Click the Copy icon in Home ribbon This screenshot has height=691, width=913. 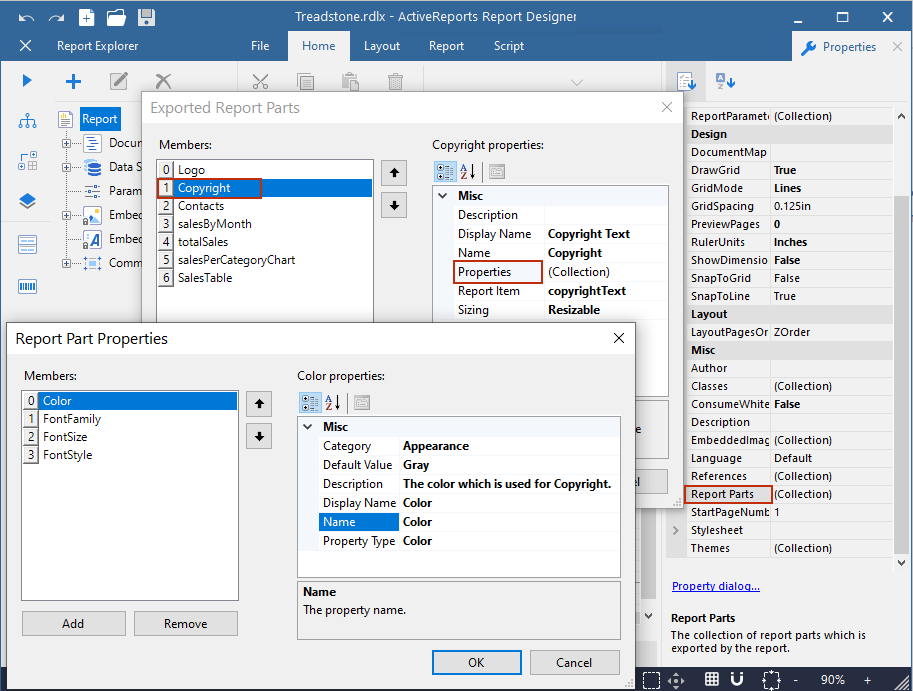click(x=306, y=81)
